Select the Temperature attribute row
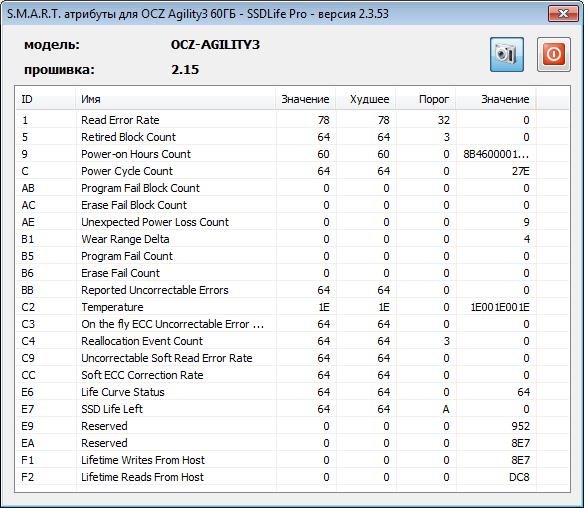The image size is (584, 508). (x=276, y=307)
